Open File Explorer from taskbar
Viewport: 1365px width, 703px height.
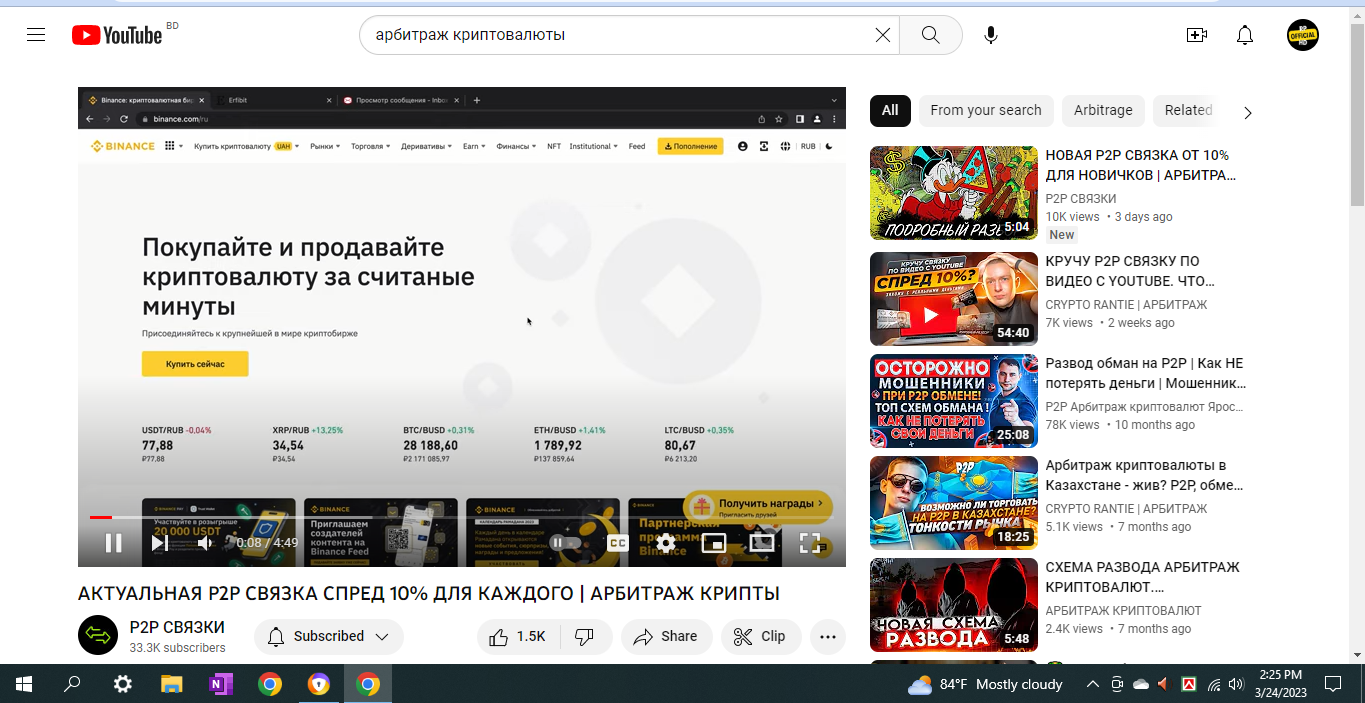coord(172,684)
